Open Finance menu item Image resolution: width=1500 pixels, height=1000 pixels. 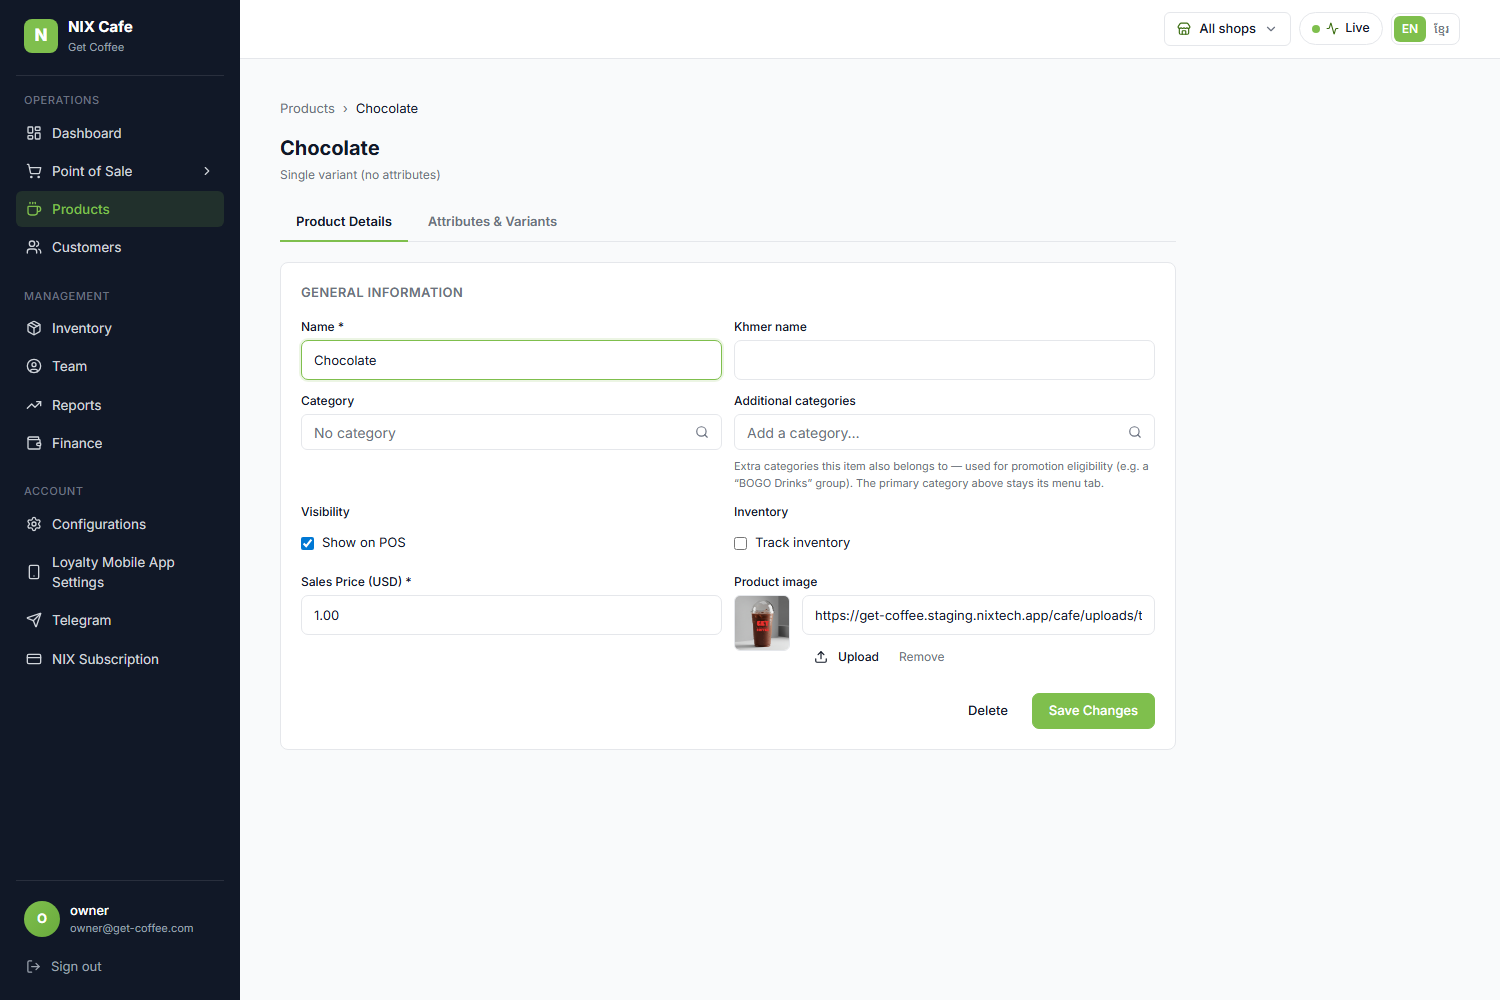coord(120,443)
